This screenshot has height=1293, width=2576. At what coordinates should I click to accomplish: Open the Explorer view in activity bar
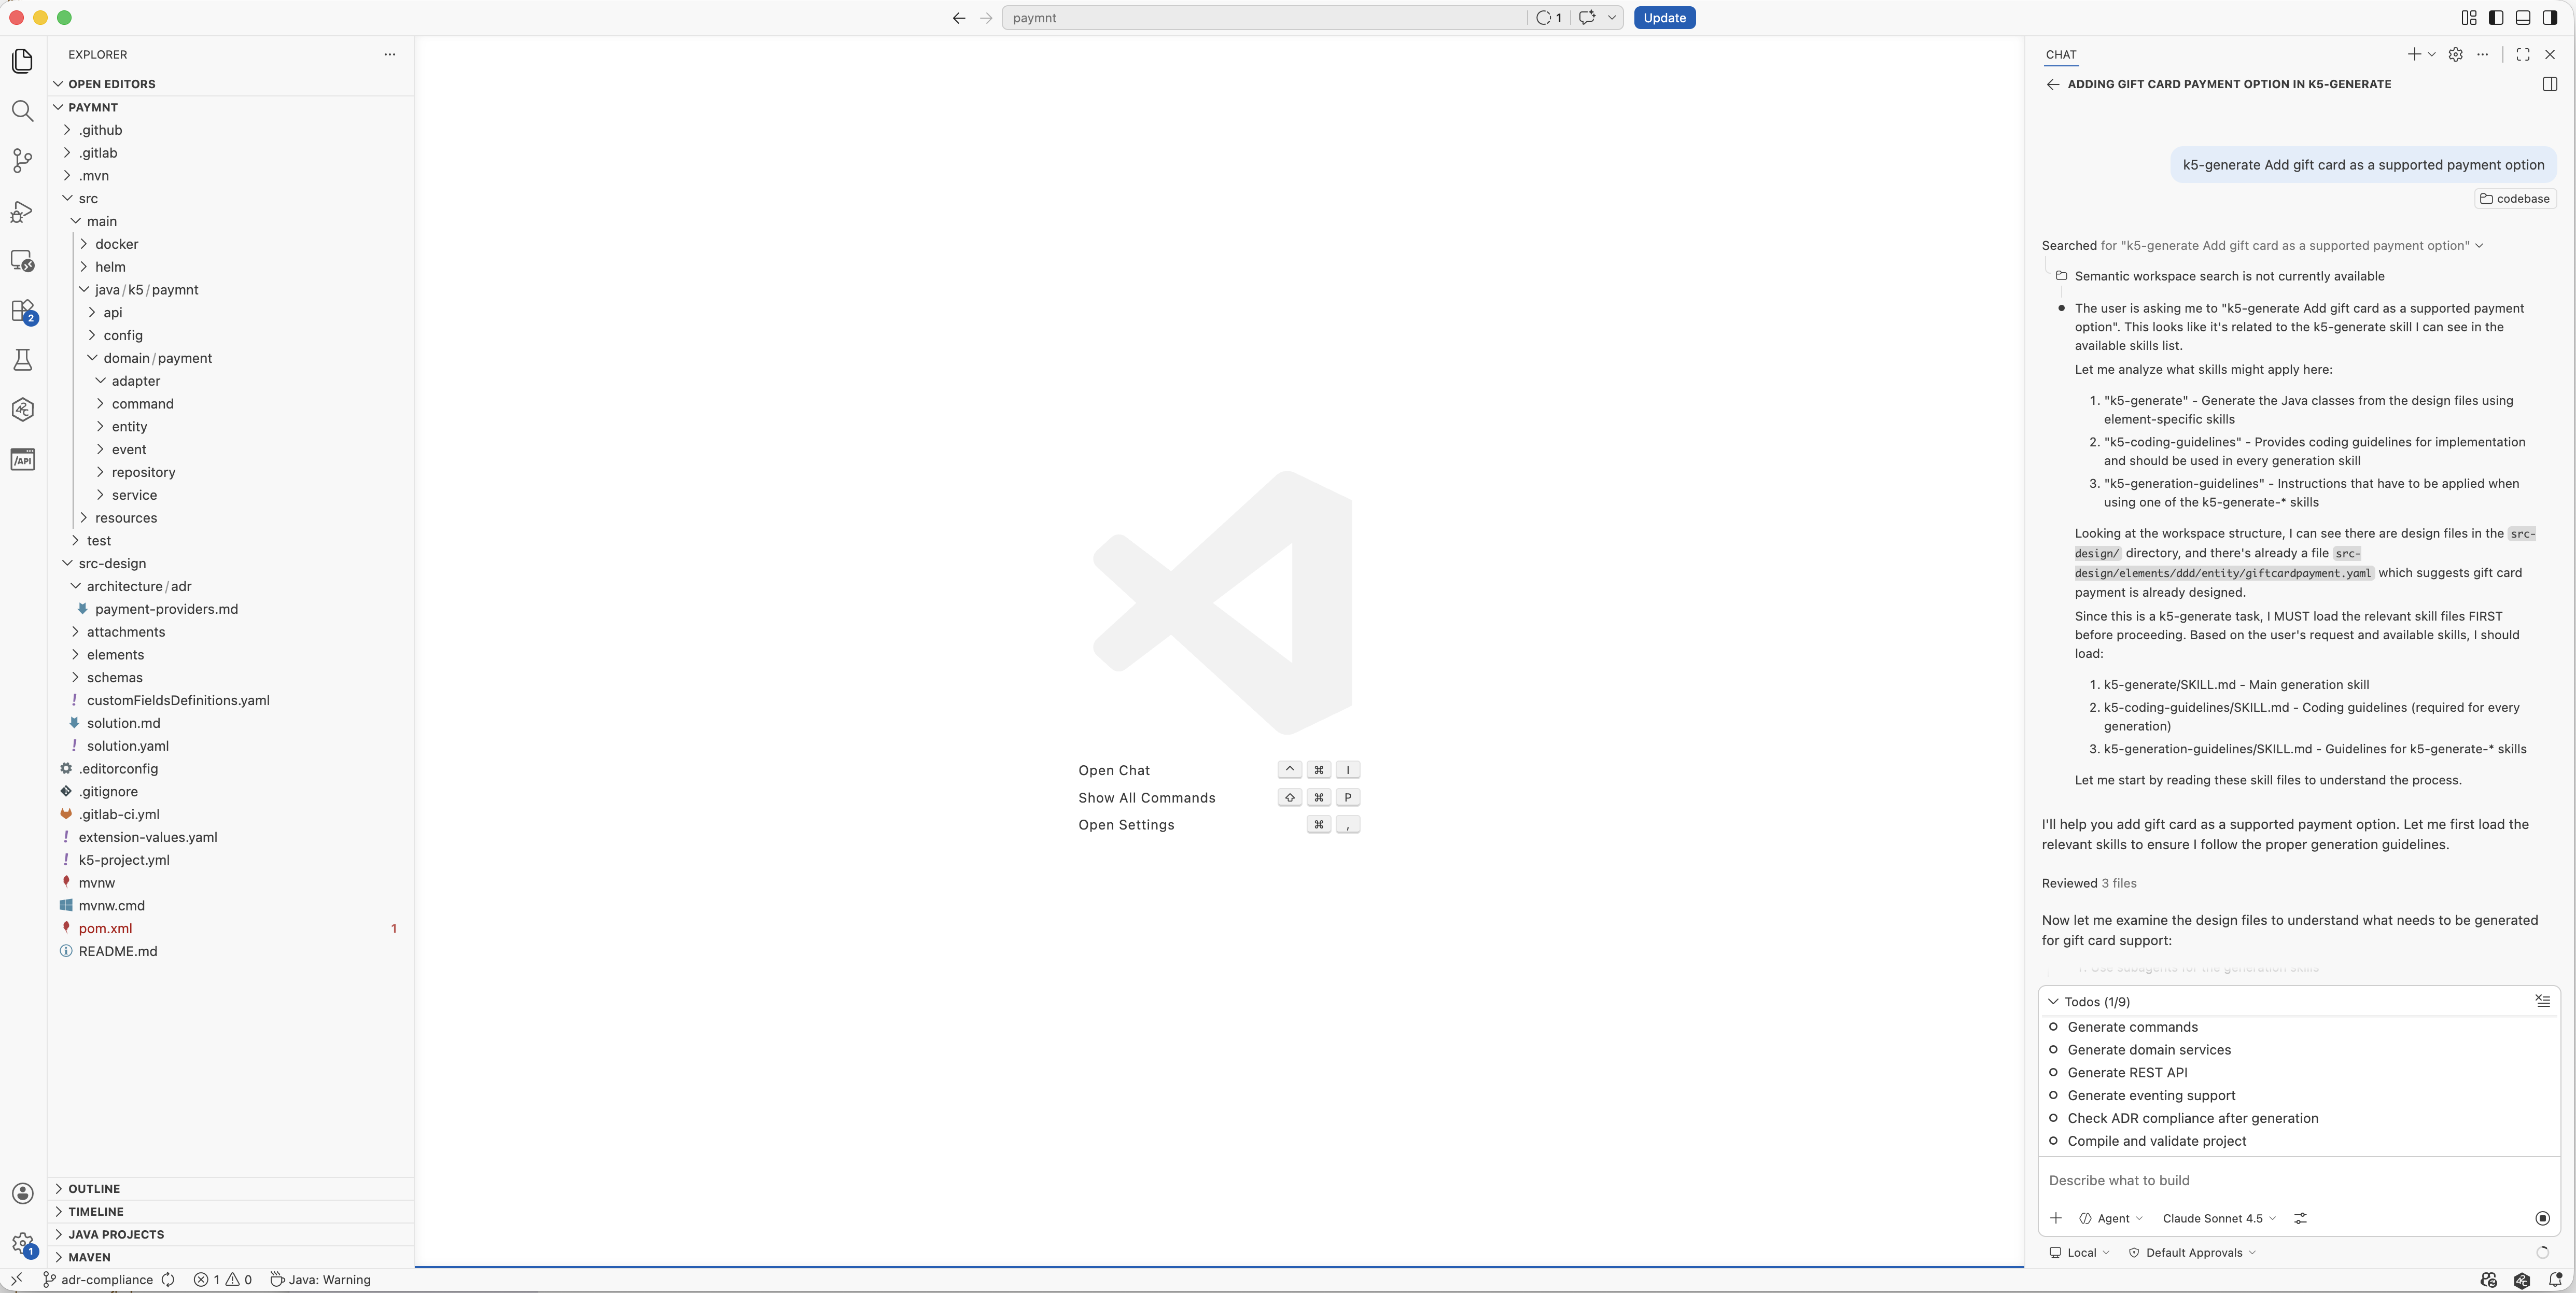(x=22, y=61)
